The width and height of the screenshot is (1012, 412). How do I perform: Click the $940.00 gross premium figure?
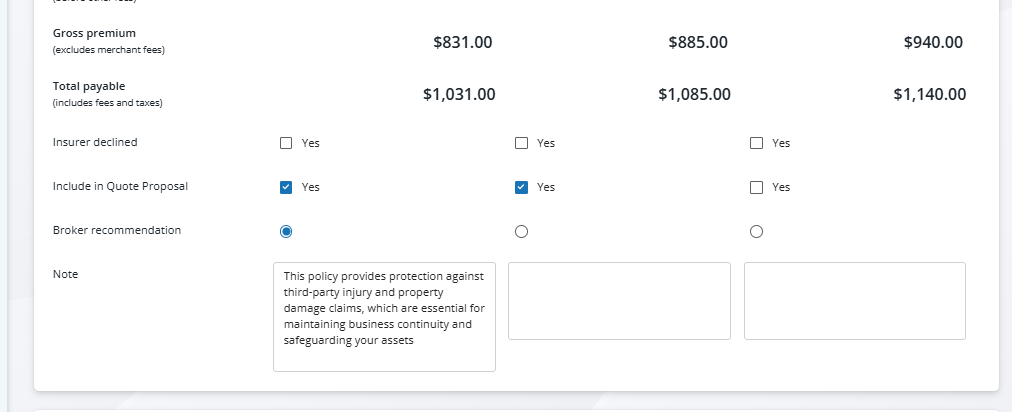click(x=932, y=42)
